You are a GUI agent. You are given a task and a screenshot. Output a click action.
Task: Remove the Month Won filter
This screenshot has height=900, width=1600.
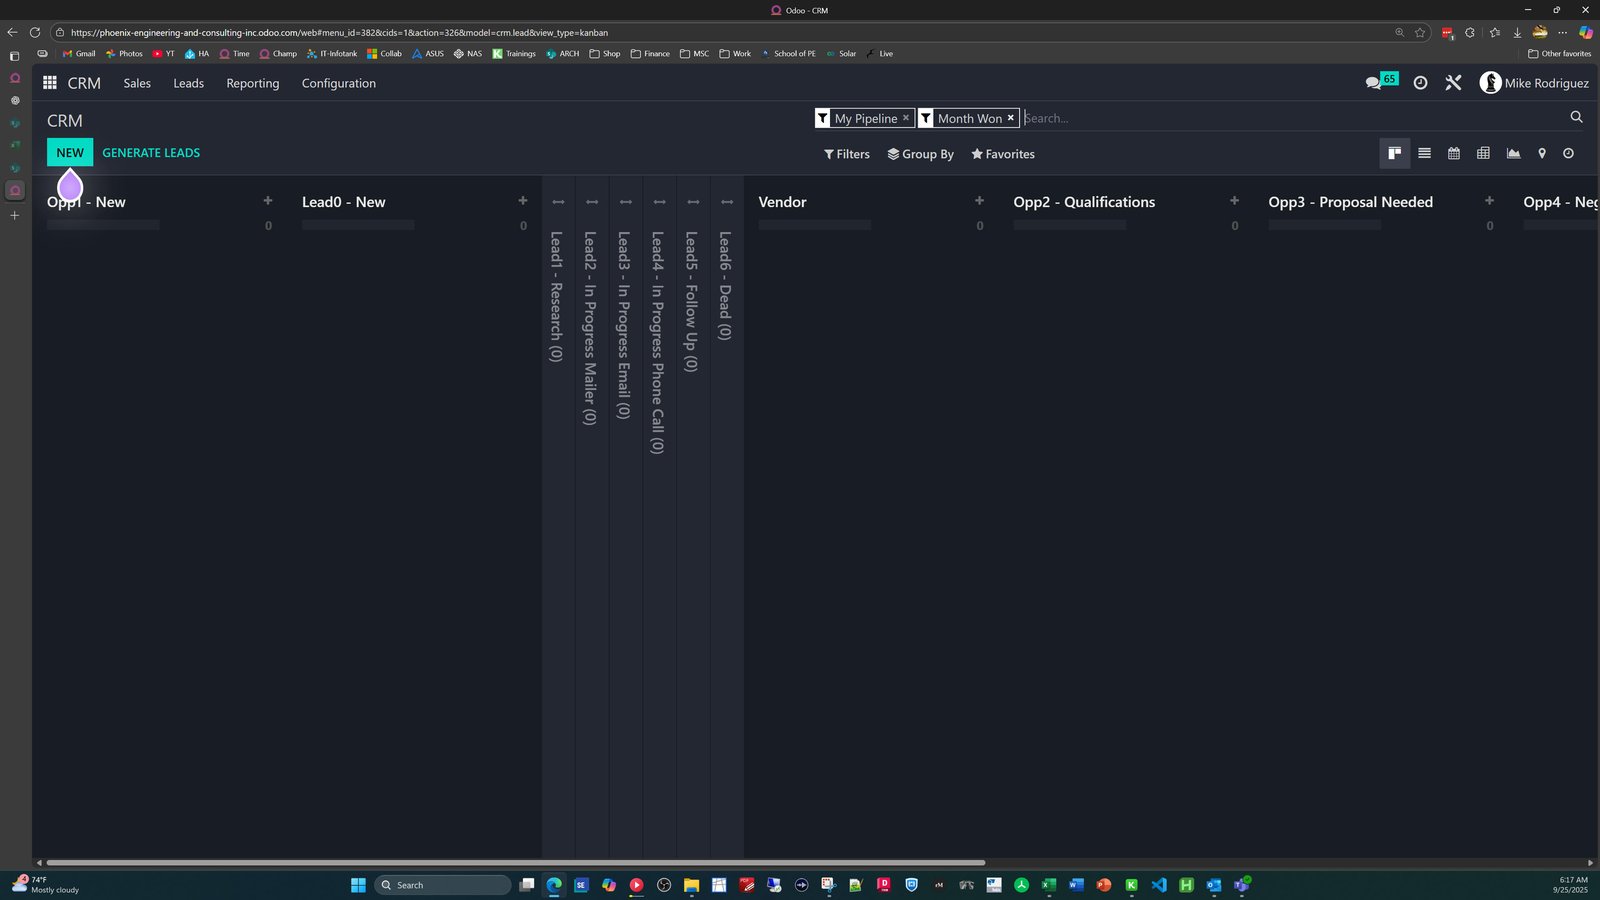[x=1010, y=118]
